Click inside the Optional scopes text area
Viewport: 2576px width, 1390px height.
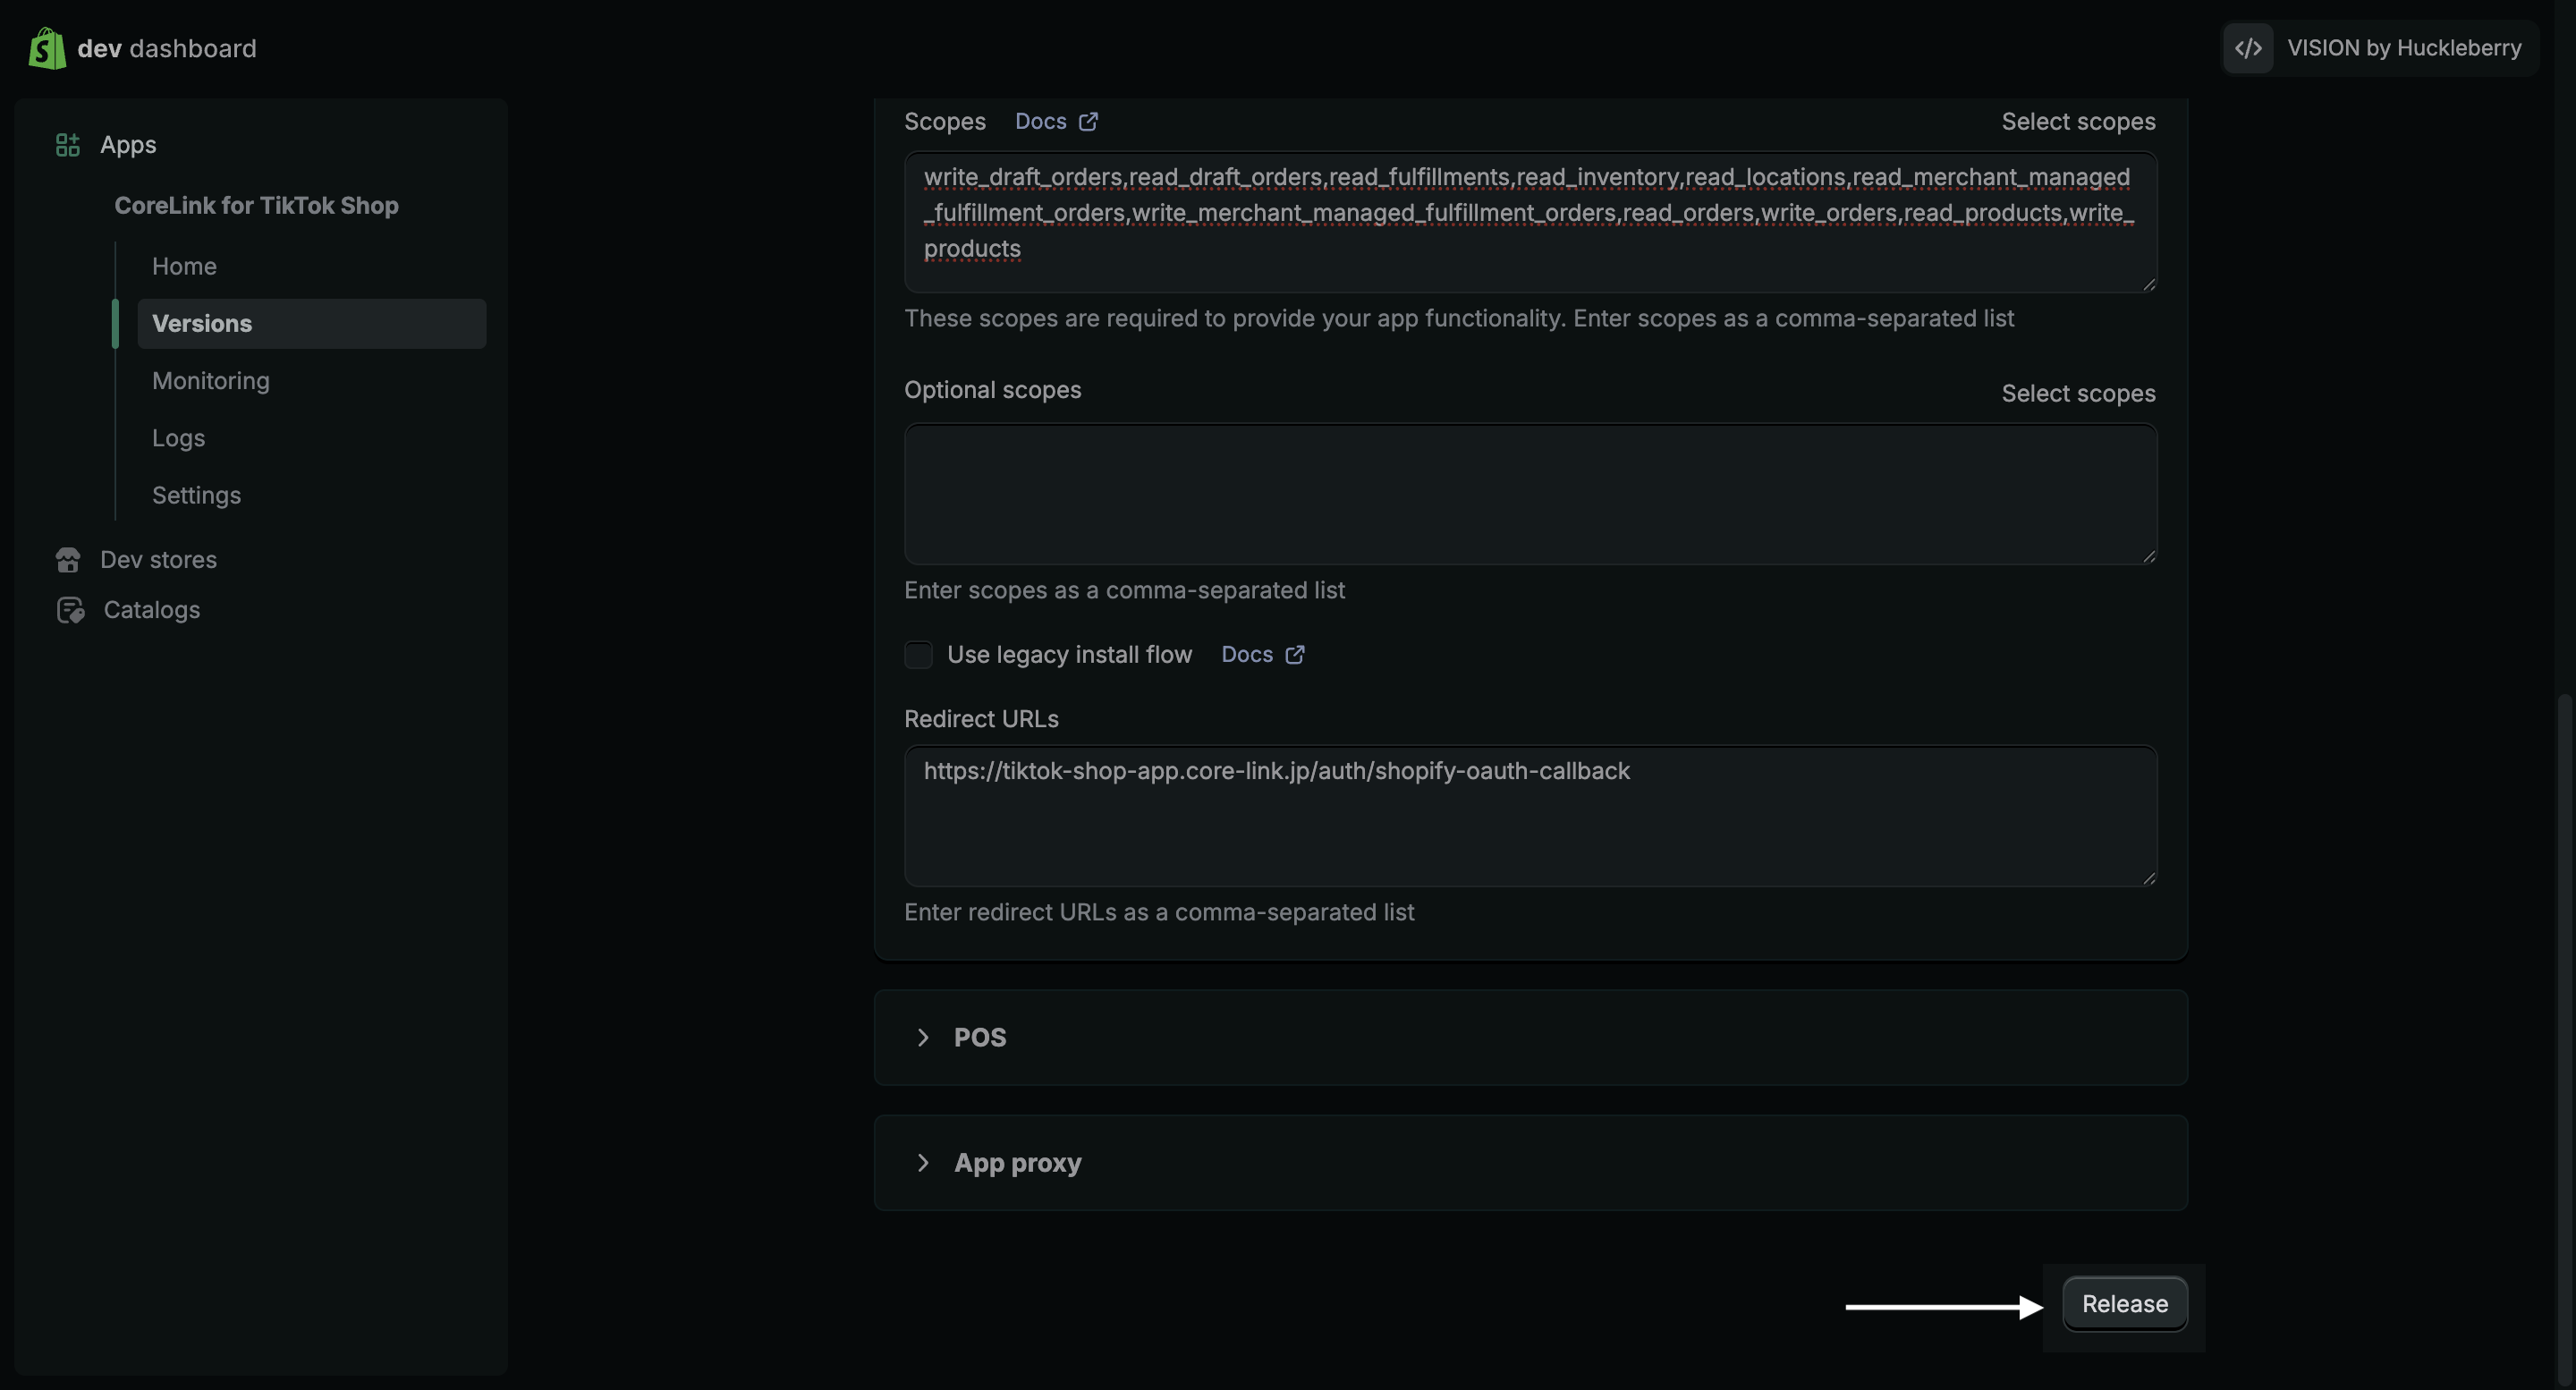[x=1530, y=494]
